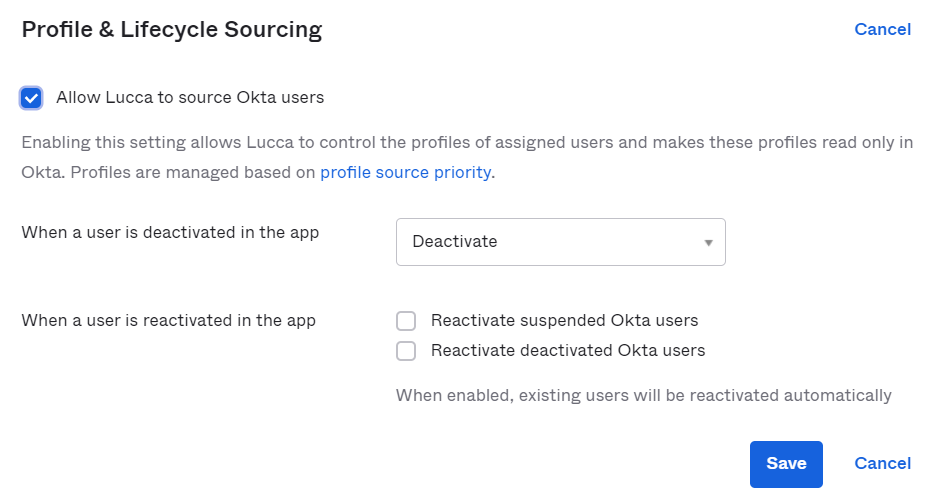The width and height of the screenshot is (929, 500).
Task: Save the sourcing settings
Action: 786,464
